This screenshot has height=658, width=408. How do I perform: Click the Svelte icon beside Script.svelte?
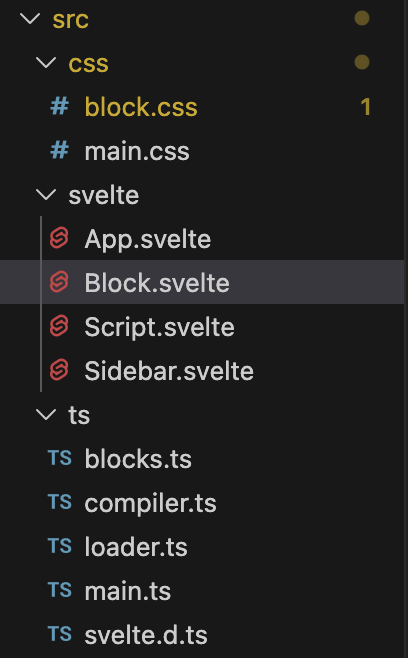click(x=59, y=326)
